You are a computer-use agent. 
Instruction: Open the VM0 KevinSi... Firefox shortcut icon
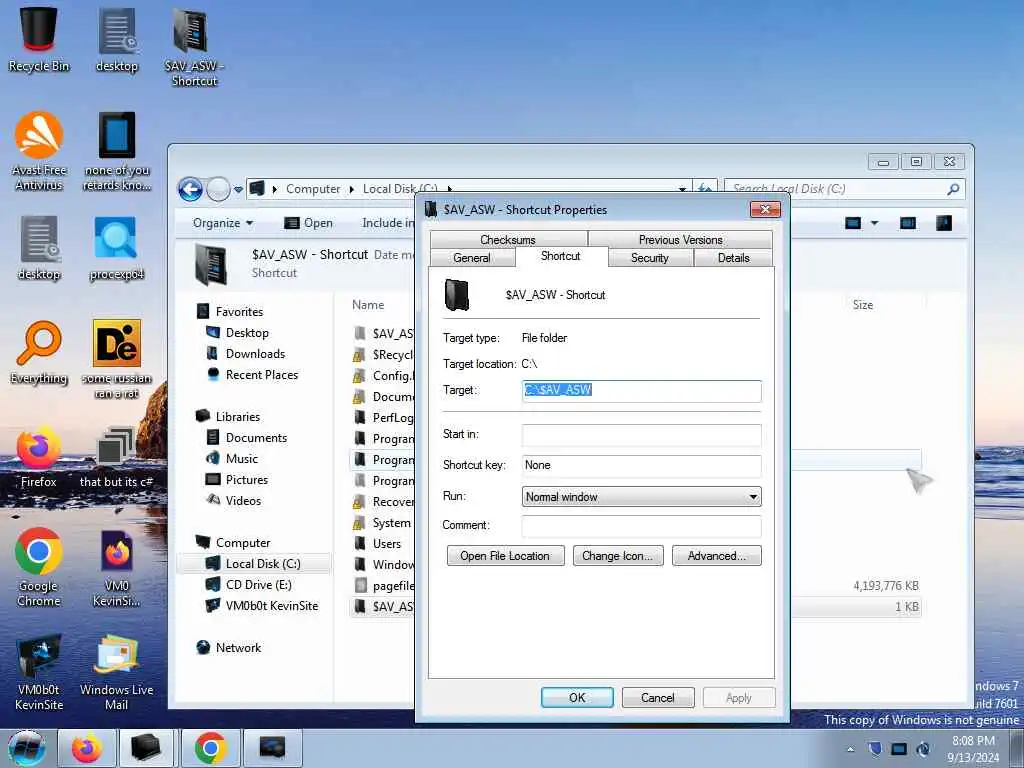coord(116,567)
